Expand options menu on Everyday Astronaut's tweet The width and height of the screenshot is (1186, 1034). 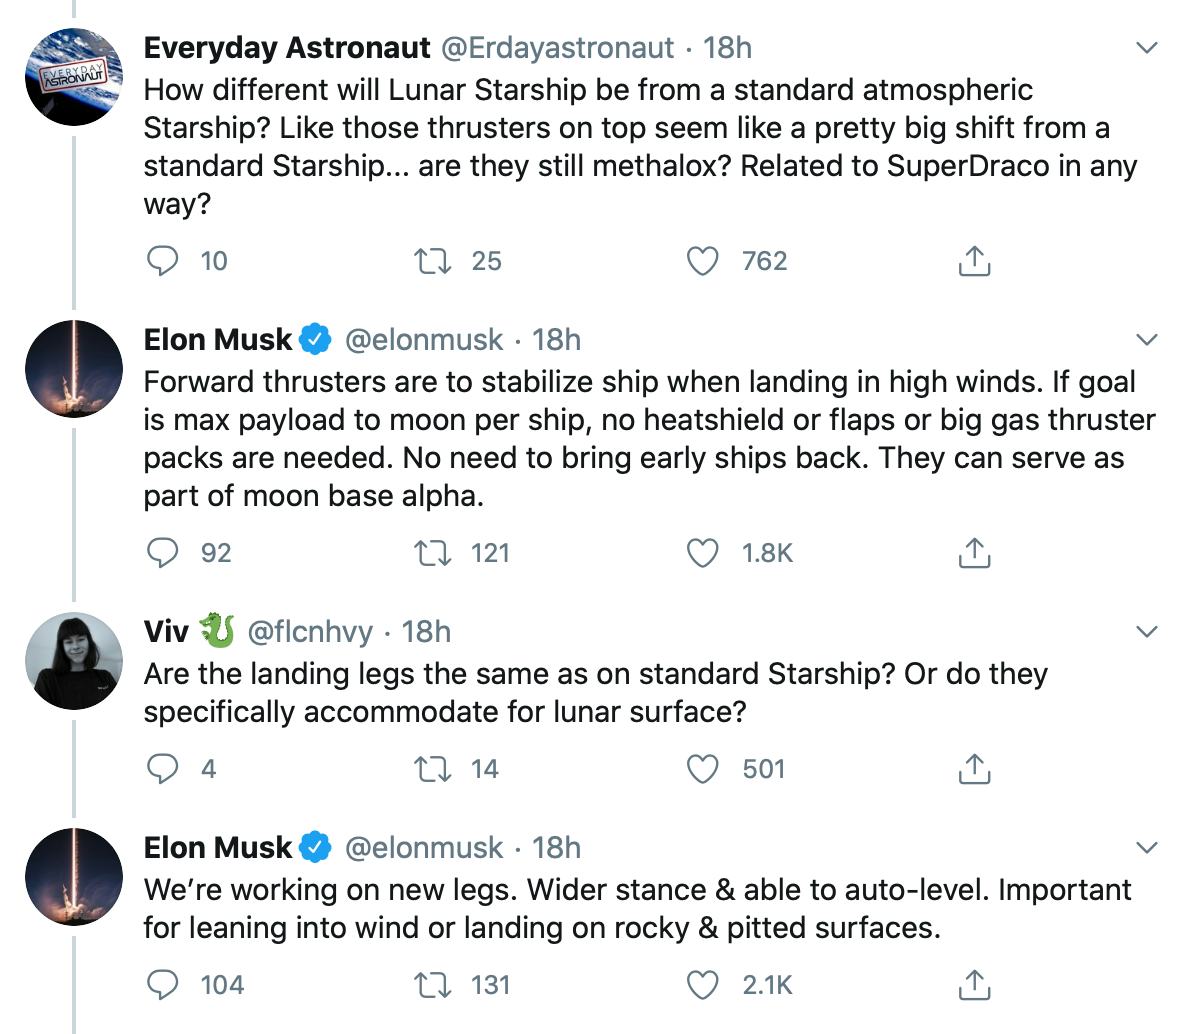1148,48
